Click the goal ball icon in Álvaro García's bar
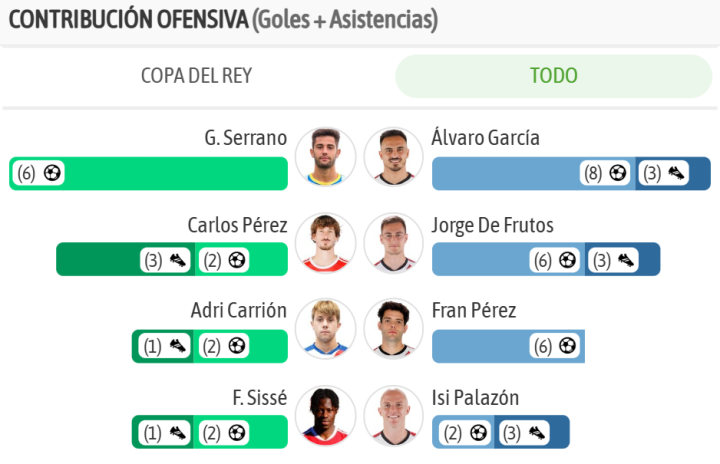This screenshot has height=464, width=720. [x=618, y=173]
